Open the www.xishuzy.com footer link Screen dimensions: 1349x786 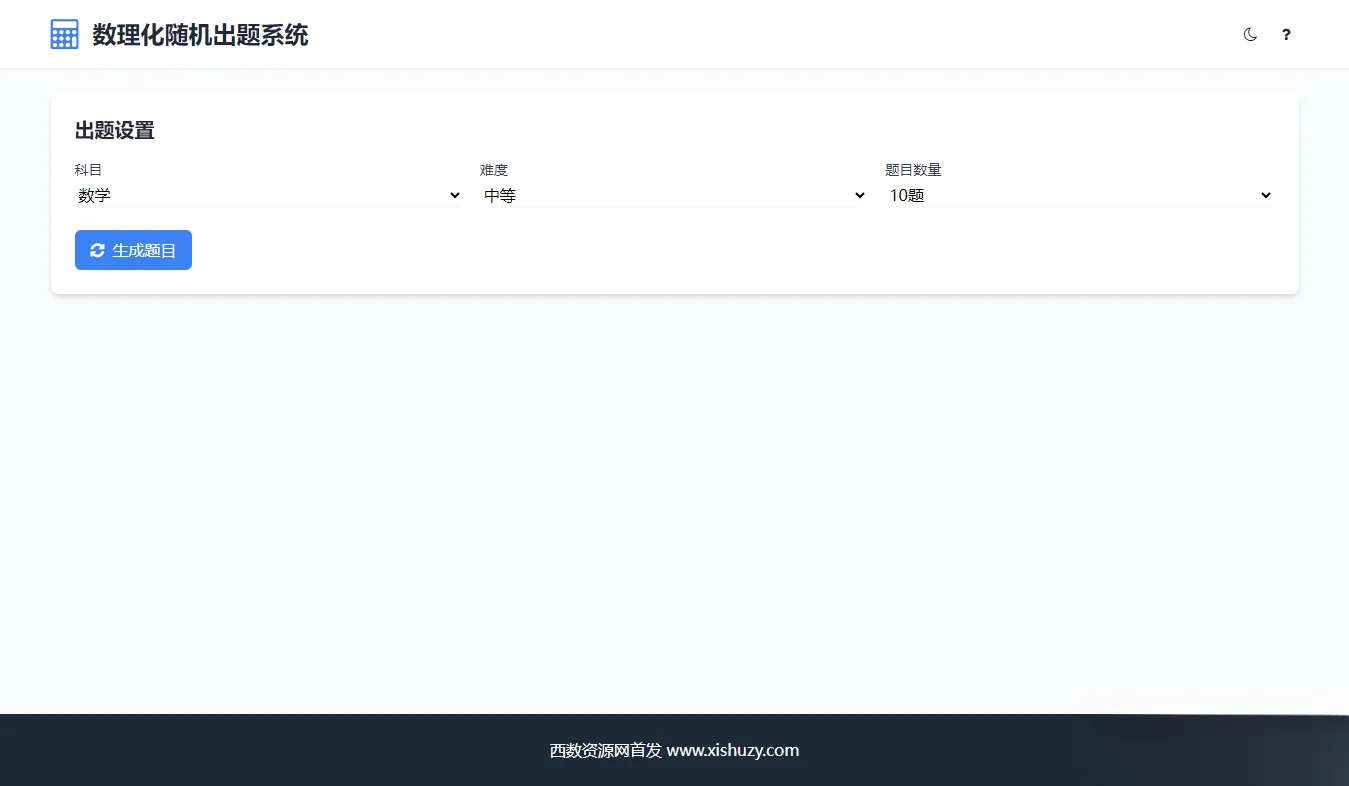pos(732,750)
